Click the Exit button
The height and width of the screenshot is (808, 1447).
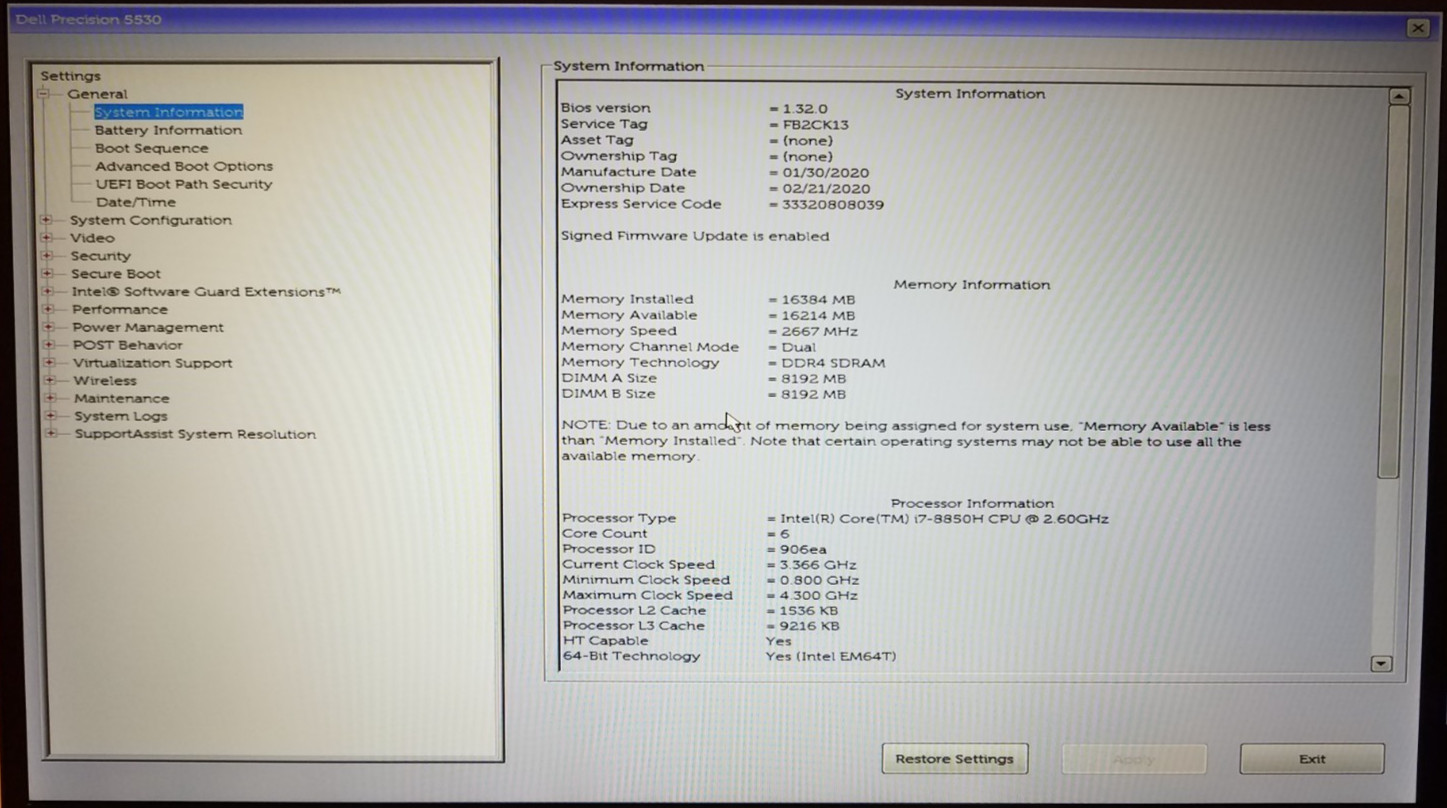(x=1312, y=759)
